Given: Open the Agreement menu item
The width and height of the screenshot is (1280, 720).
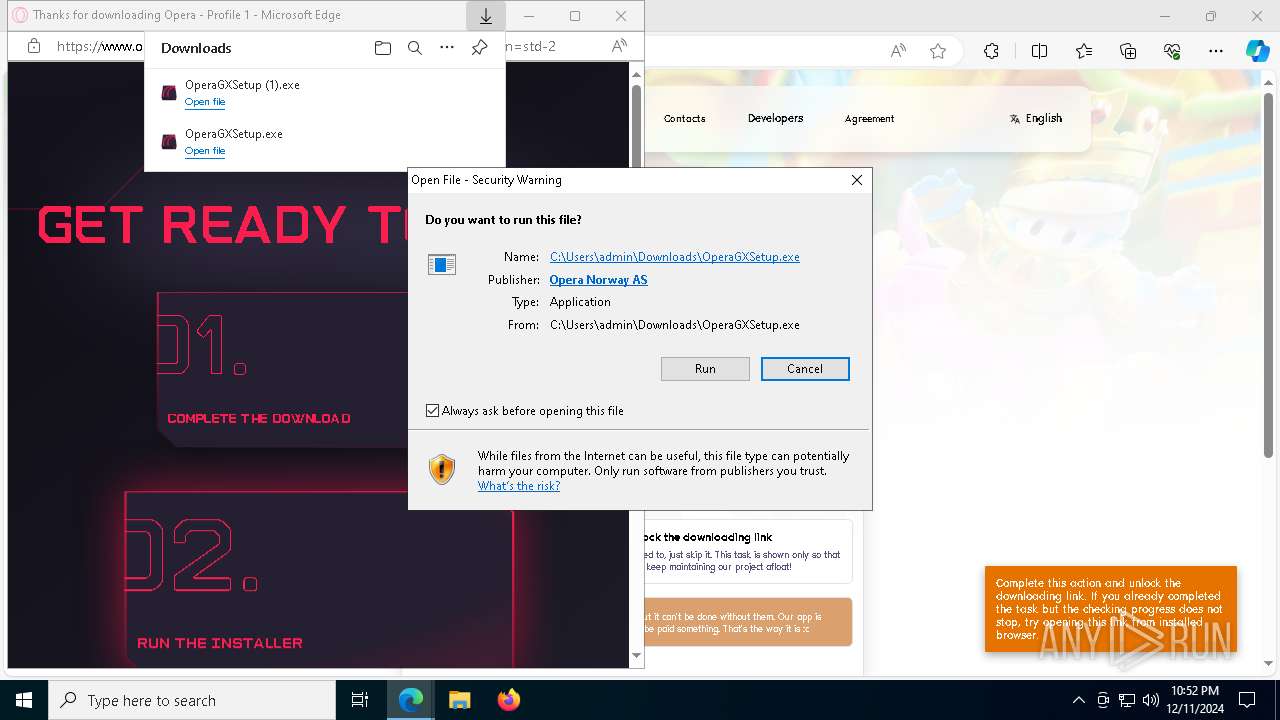Looking at the screenshot, I should pos(869,118).
